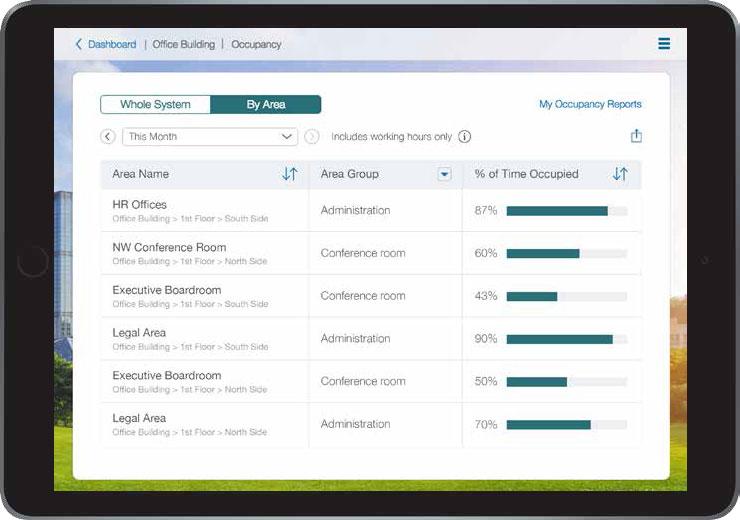Click the info icon beside working hours
The height and width of the screenshot is (520, 740).
coord(465,137)
